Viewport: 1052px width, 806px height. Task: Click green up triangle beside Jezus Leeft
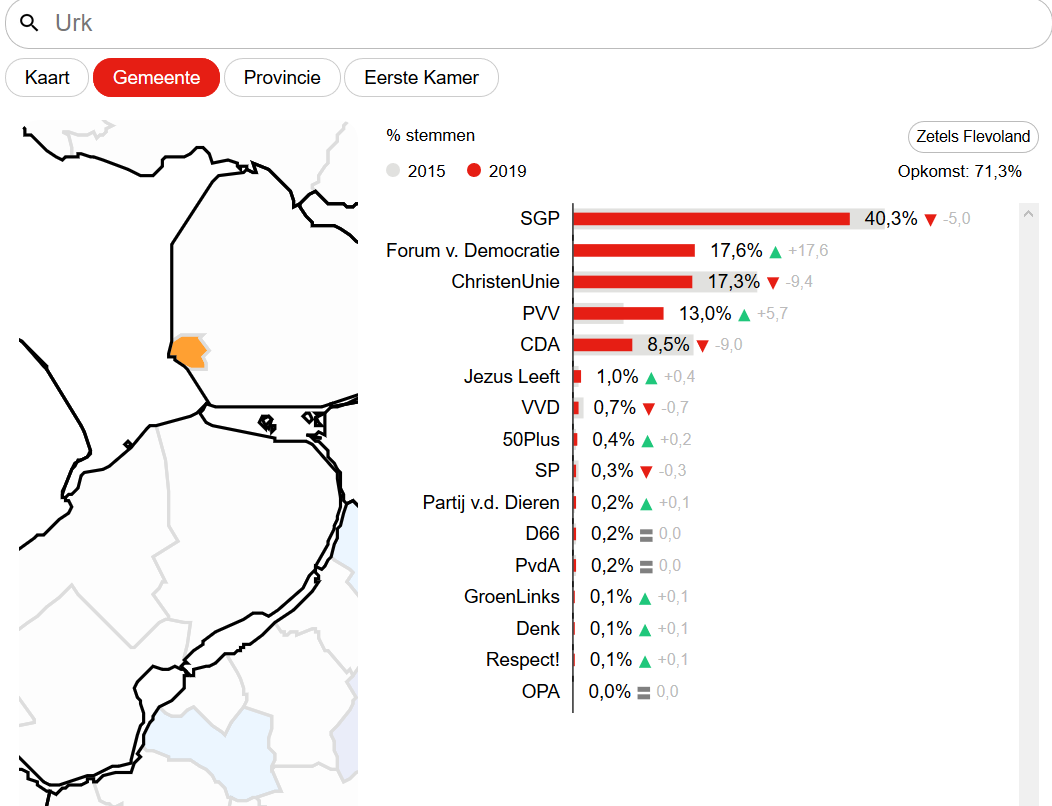pyautogui.click(x=651, y=378)
